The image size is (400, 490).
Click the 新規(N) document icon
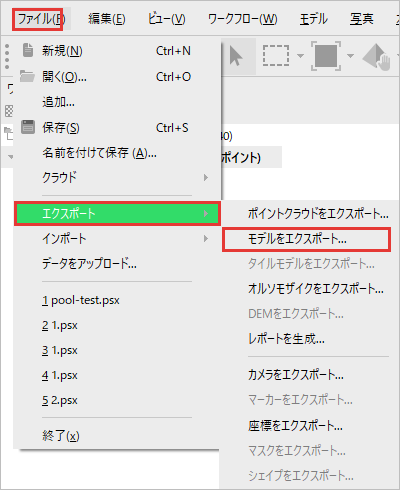click(x=28, y=50)
